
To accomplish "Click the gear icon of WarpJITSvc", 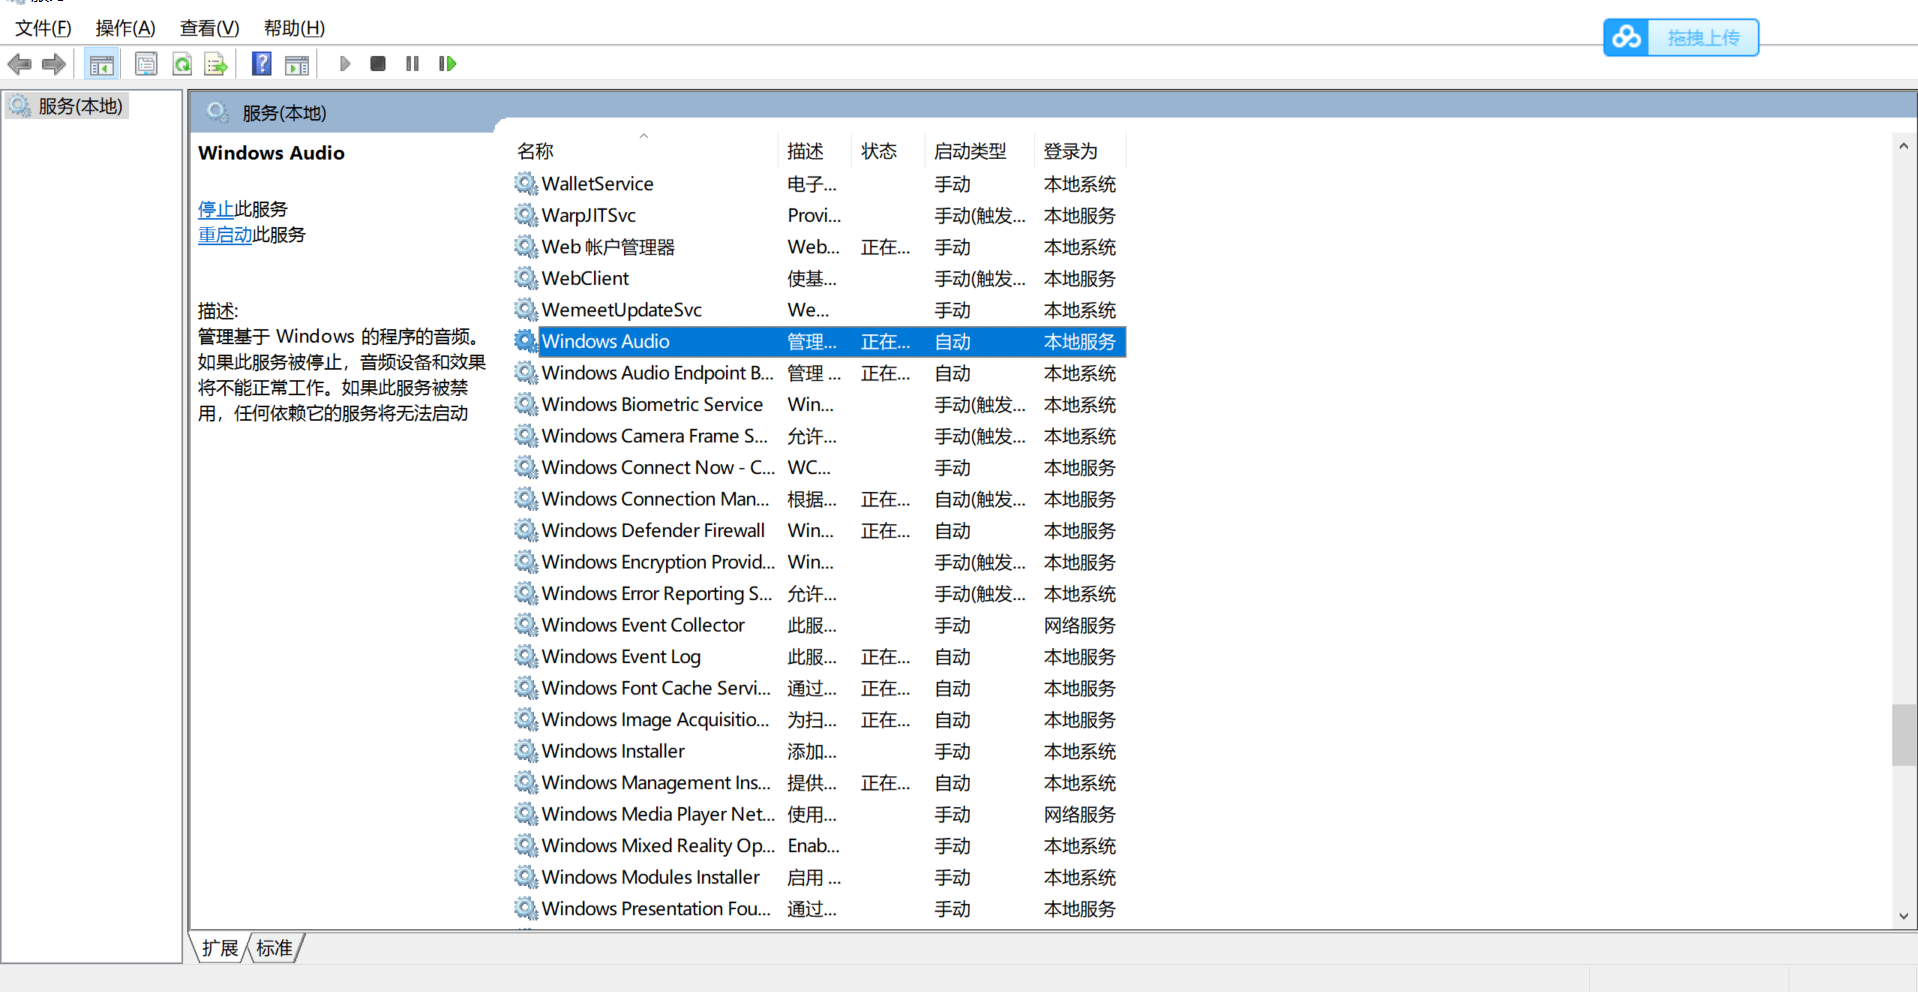I will (x=526, y=215).
